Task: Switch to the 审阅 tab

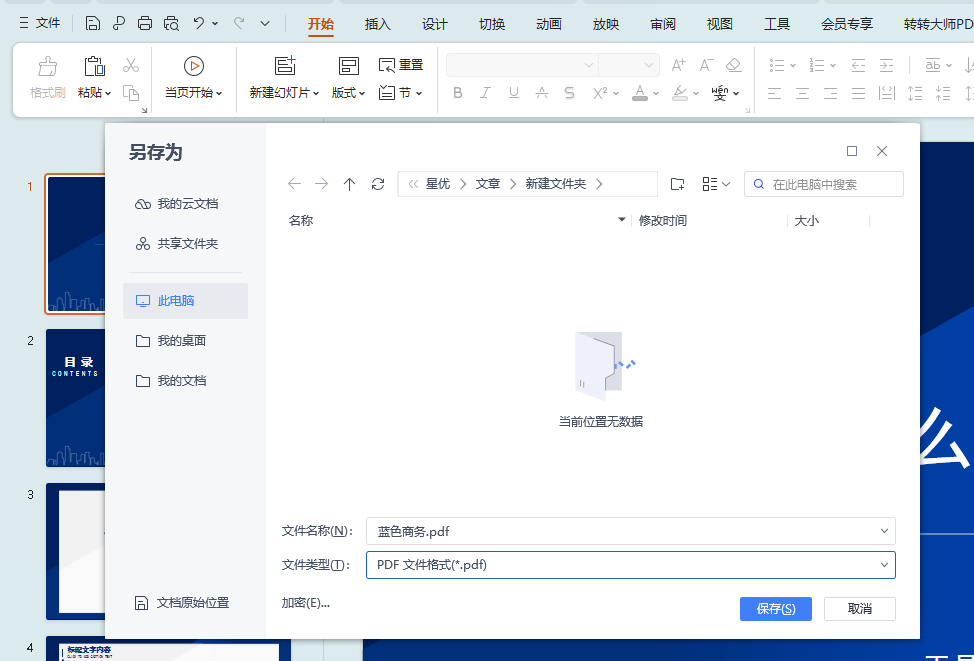Action: pyautogui.click(x=663, y=24)
